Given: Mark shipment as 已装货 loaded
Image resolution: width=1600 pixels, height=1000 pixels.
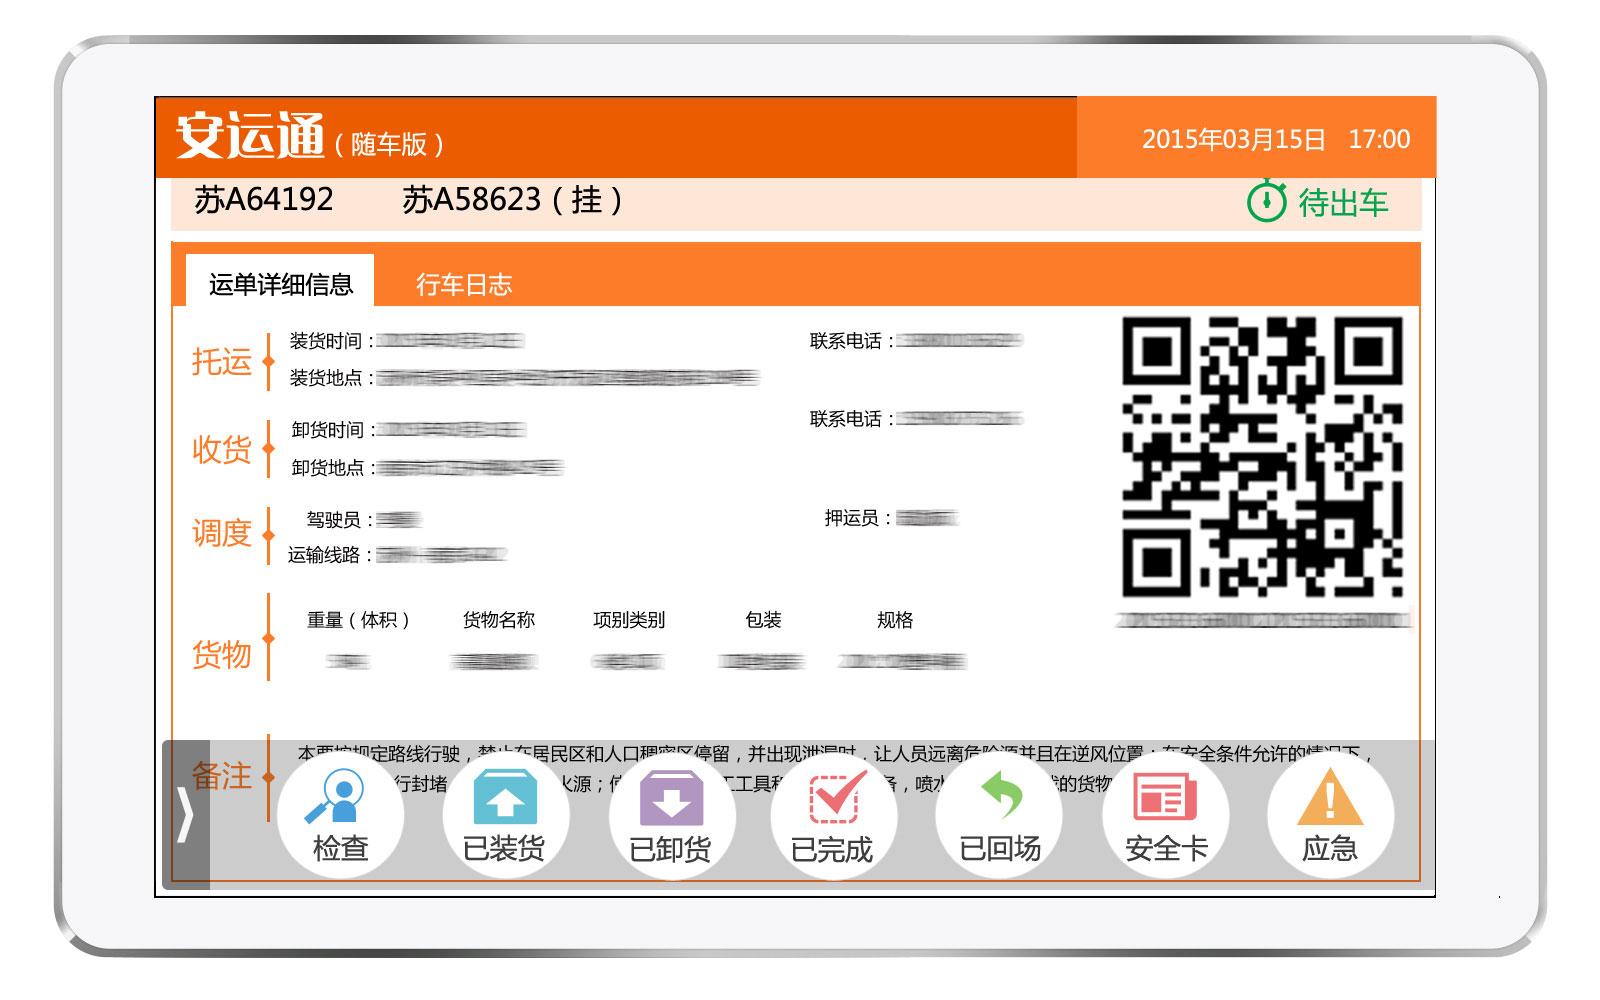Looking at the screenshot, I should pyautogui.click(x=505, y=815).
